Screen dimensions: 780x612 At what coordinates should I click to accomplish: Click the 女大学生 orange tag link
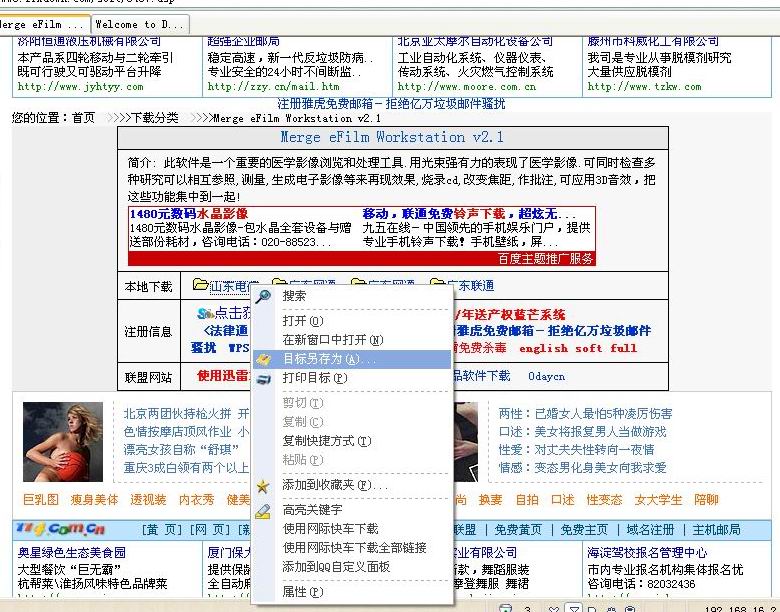pos(658,500)
